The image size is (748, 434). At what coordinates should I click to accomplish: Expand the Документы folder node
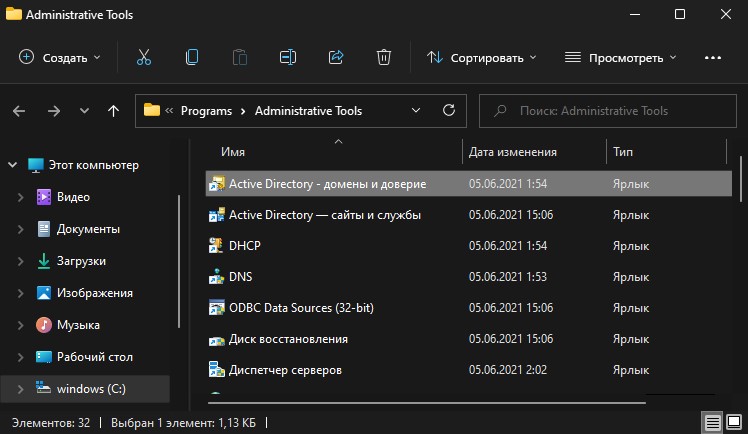point(21,229)
